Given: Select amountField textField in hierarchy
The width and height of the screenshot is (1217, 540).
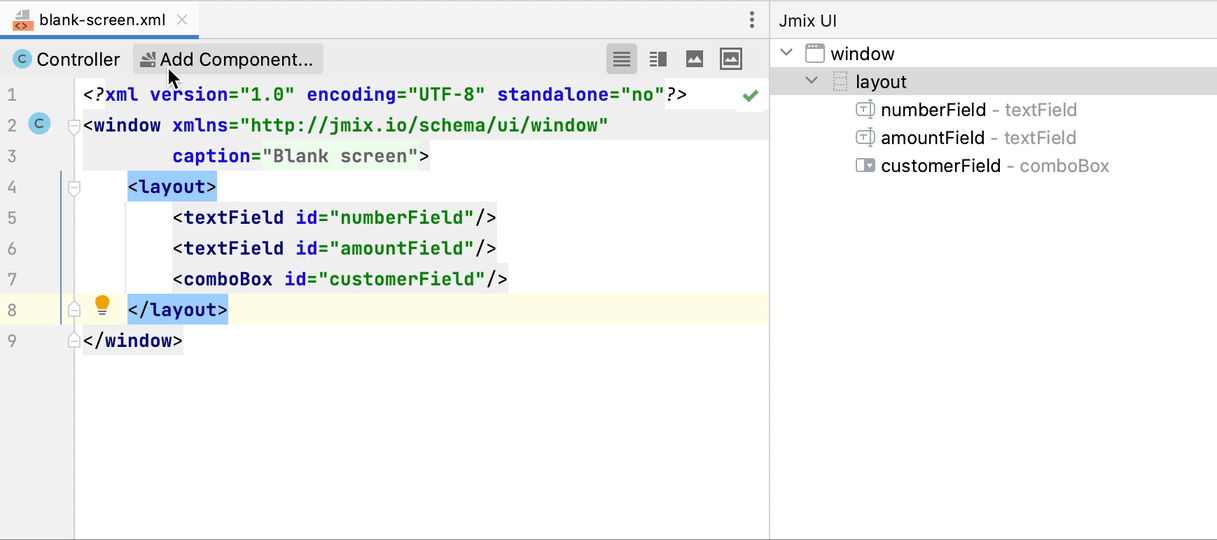Looking at the screenshot, I should click(978, 137).
